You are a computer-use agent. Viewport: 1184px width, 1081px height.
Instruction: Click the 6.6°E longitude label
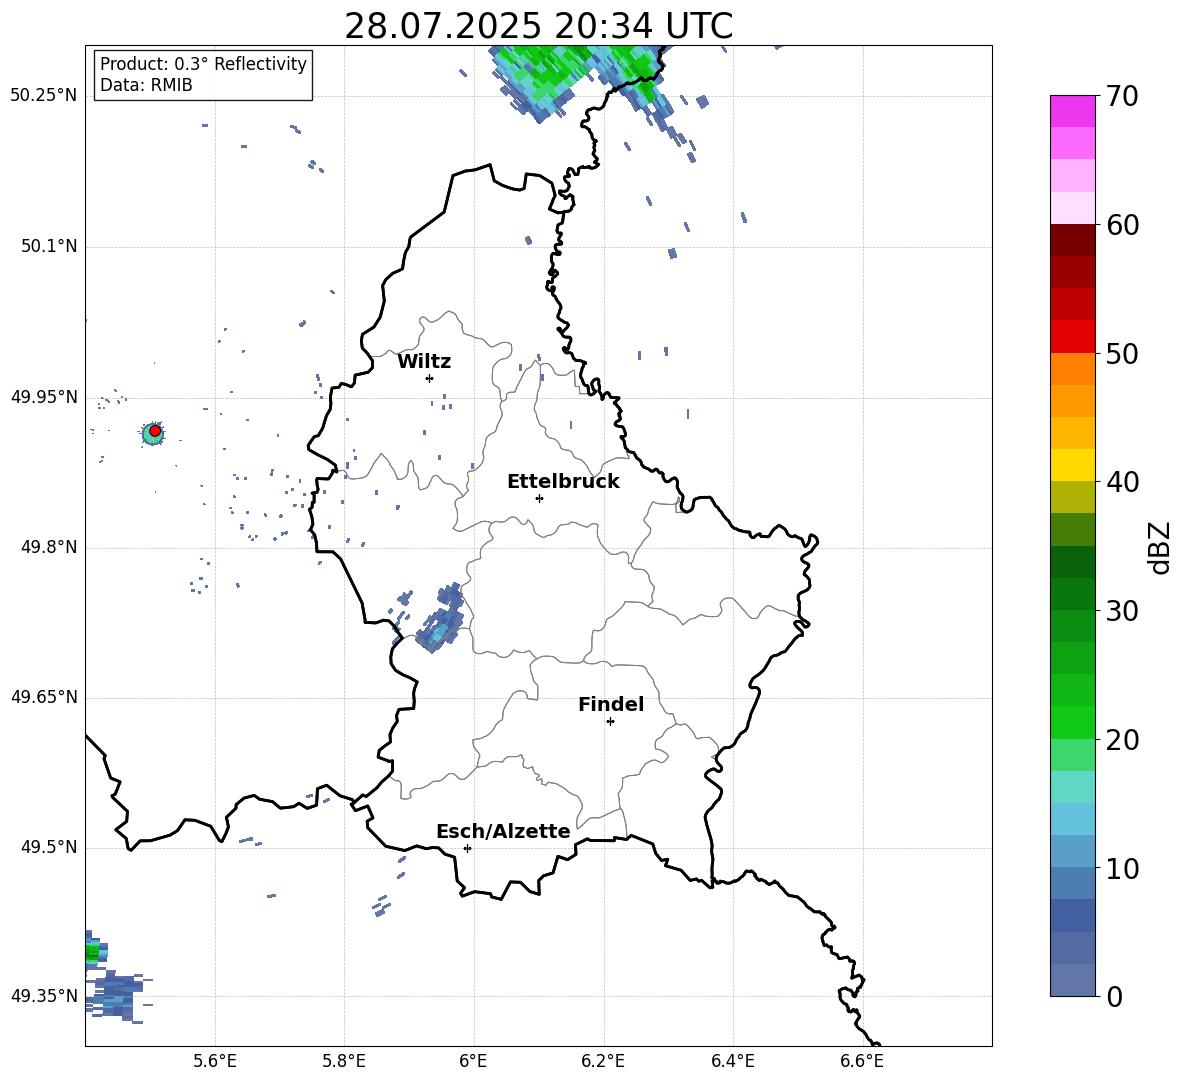pos(862,1061)
